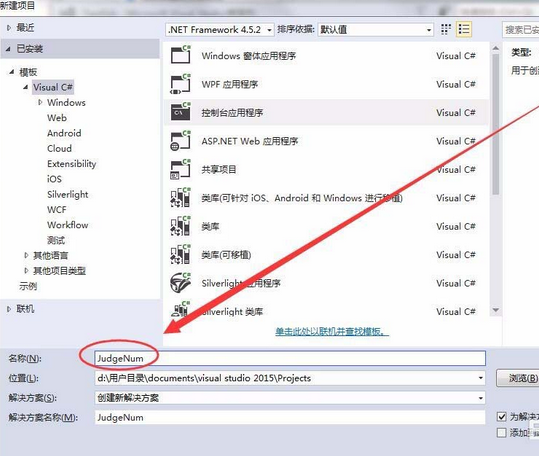Screen dimensions: 539x456
Task: Select the 类库(可移植) template name
Action: click(226, 255)
